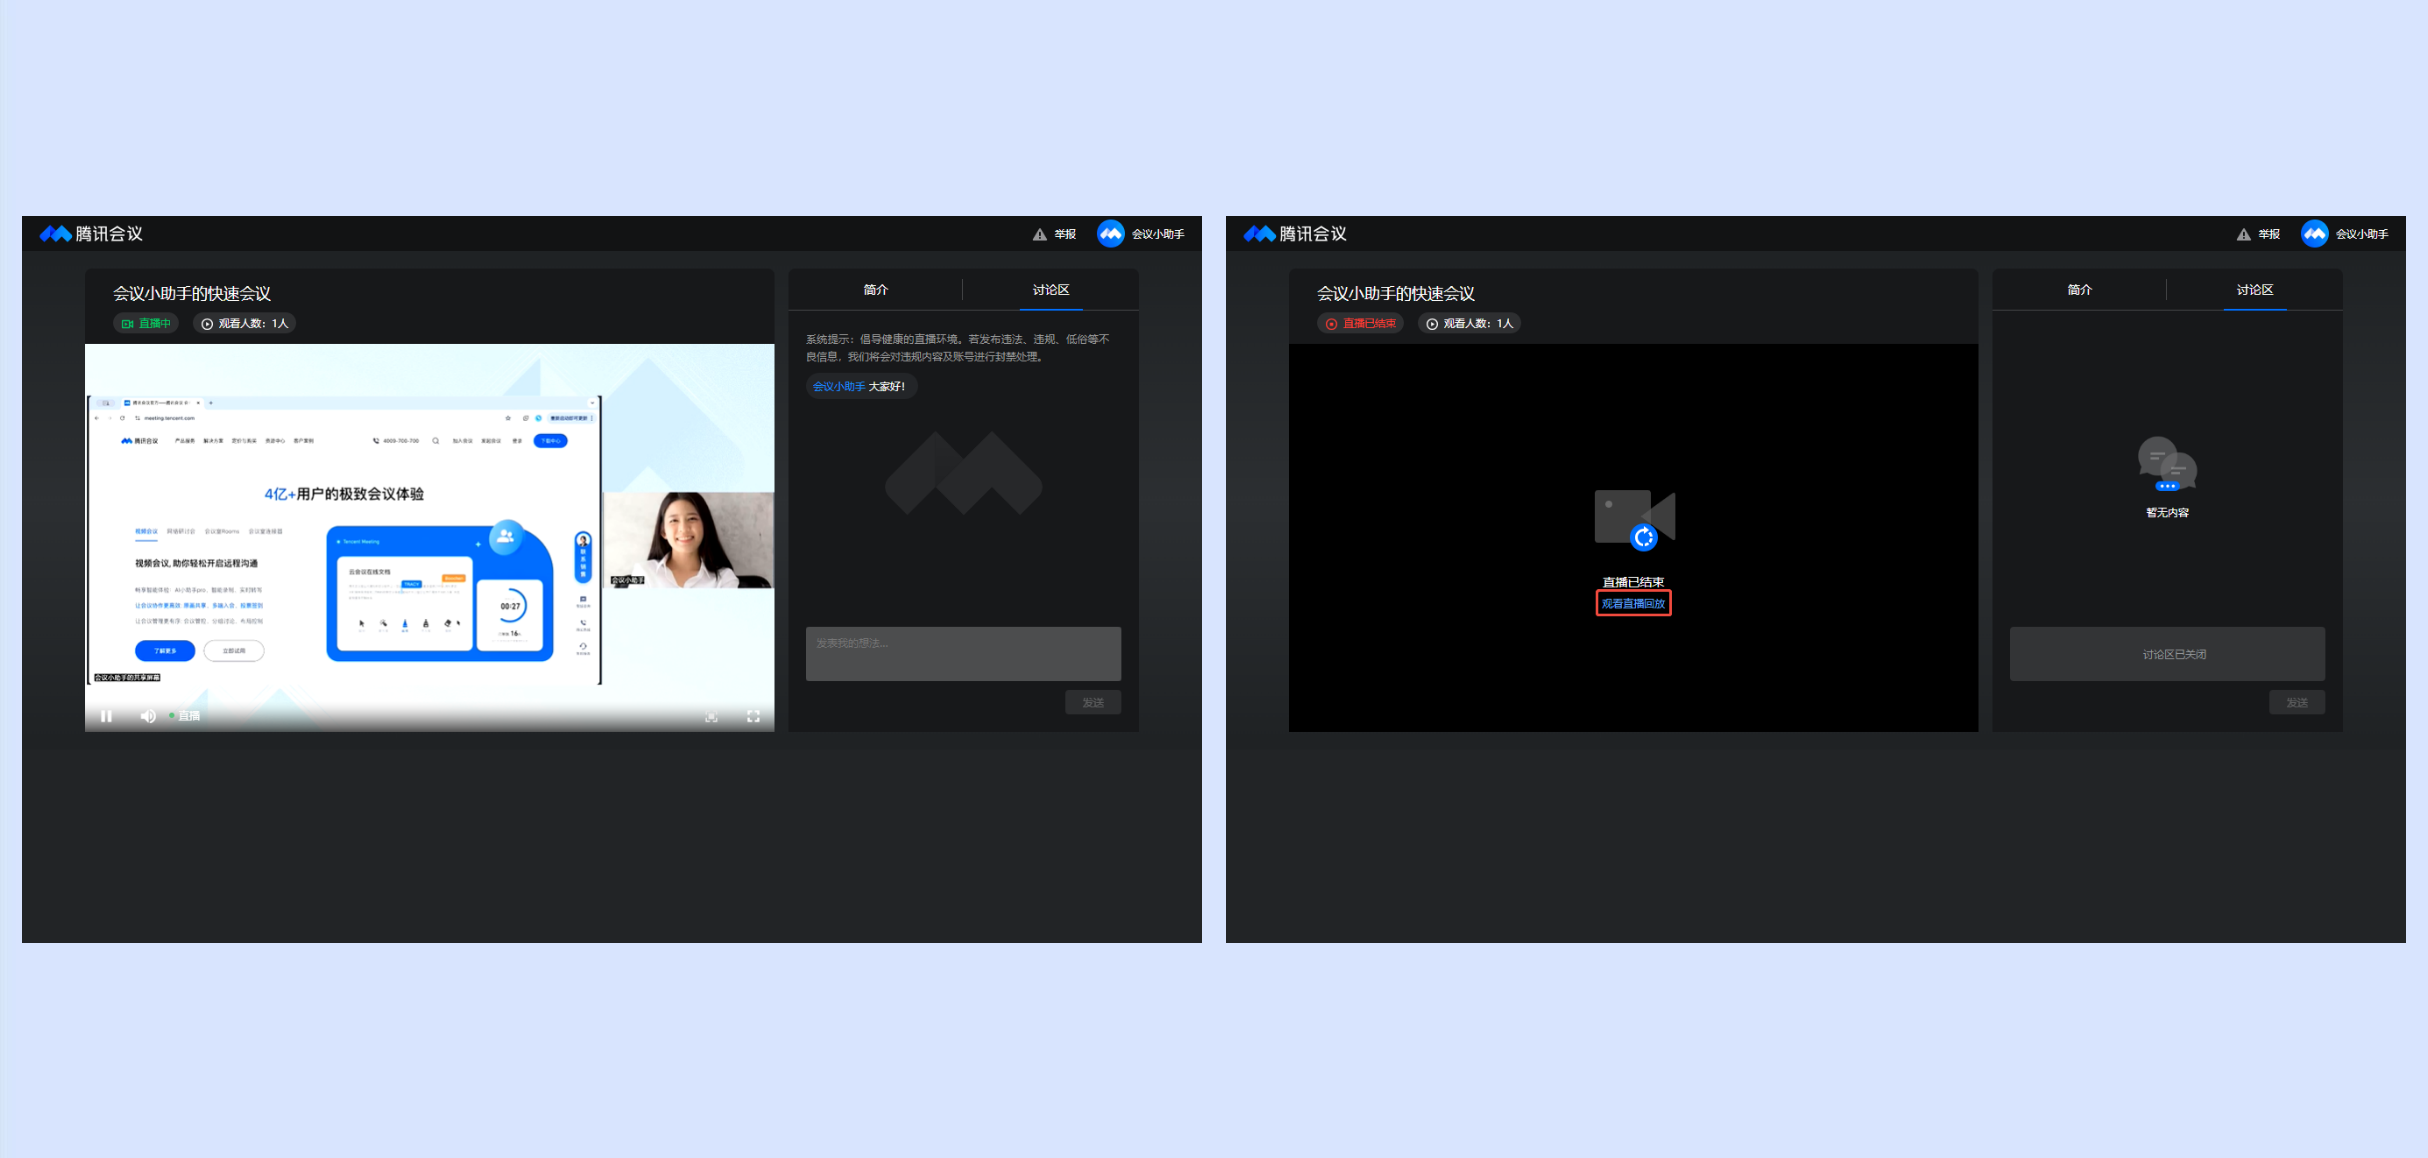The height and width of the screenshot is (1158, 2428).
Task: Click the live video area in left window
Action: (429, 537)
